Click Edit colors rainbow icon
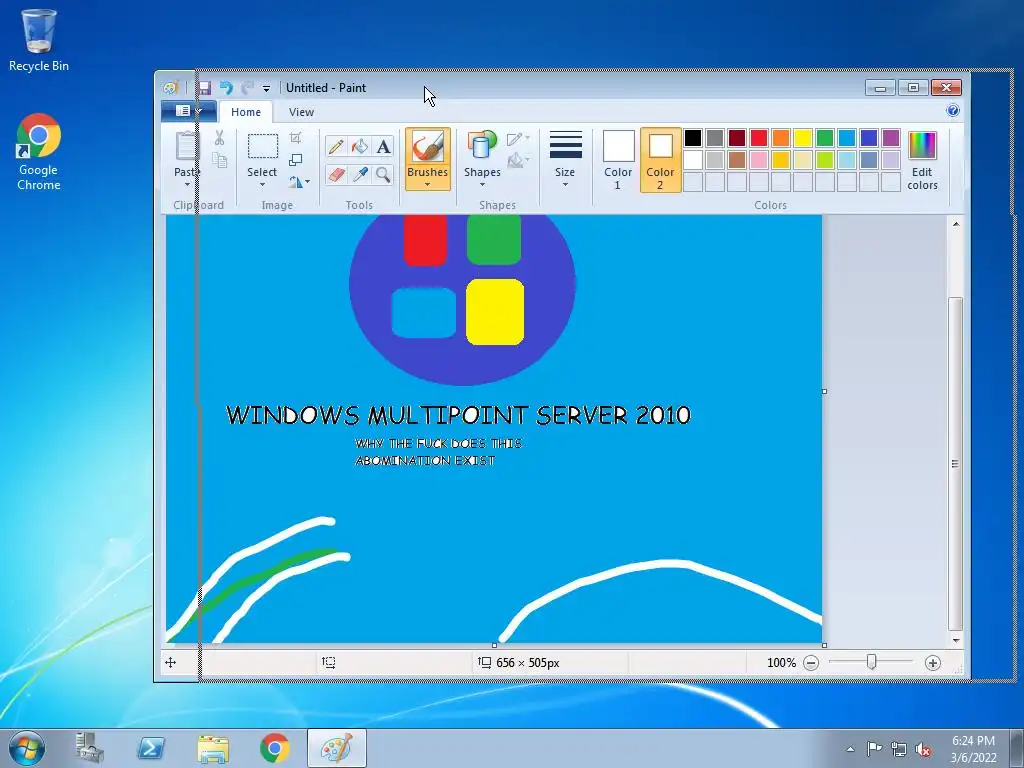1024x768 pixels. 922,146
